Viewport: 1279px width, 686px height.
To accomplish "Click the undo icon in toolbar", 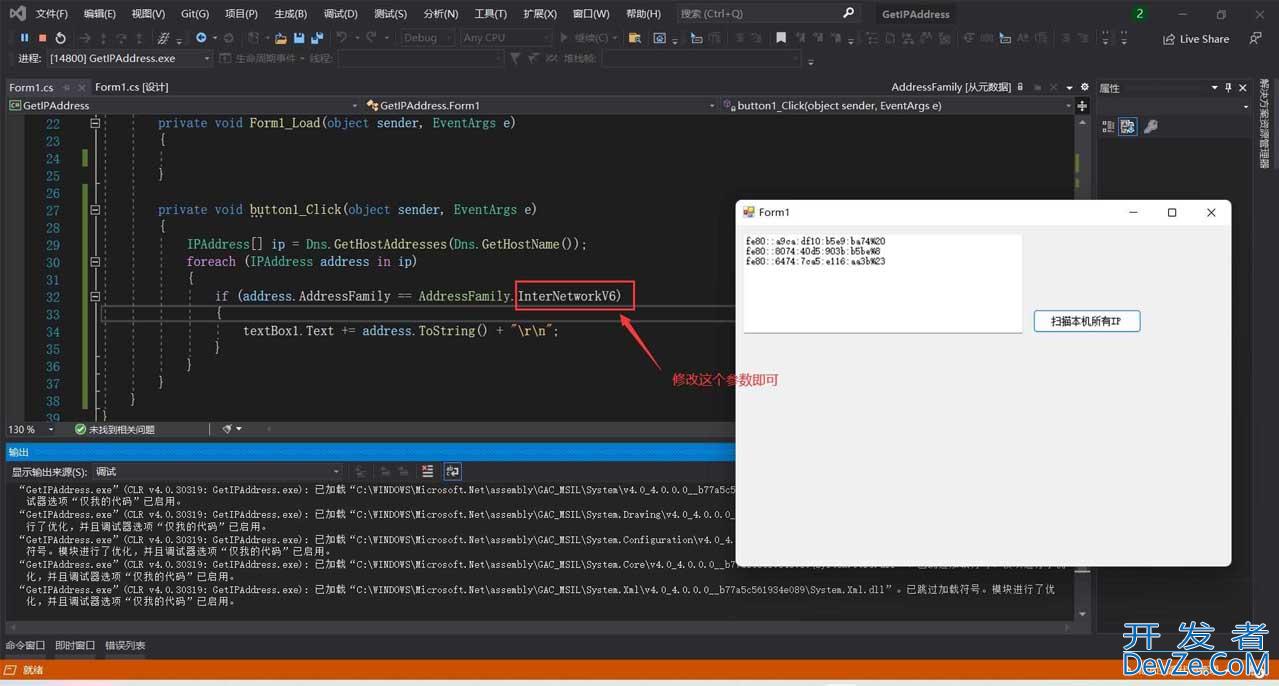I will (x=342, y=38).
